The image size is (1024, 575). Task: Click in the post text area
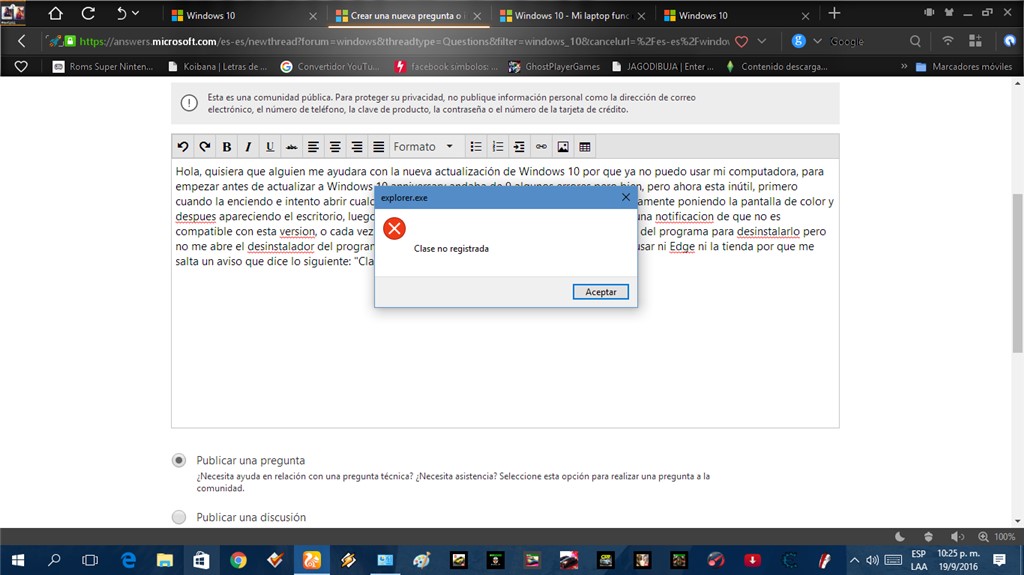coord(505,293)
